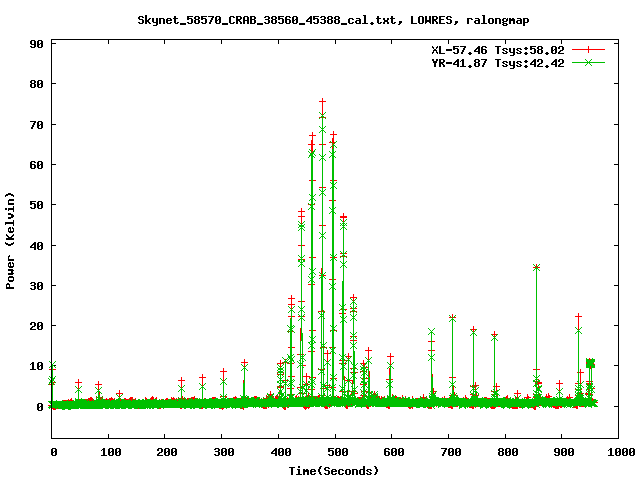Click the Time(Seconds) x-axis label
Image resolution: width=640 pixels, height=480 pixels.
334,471
